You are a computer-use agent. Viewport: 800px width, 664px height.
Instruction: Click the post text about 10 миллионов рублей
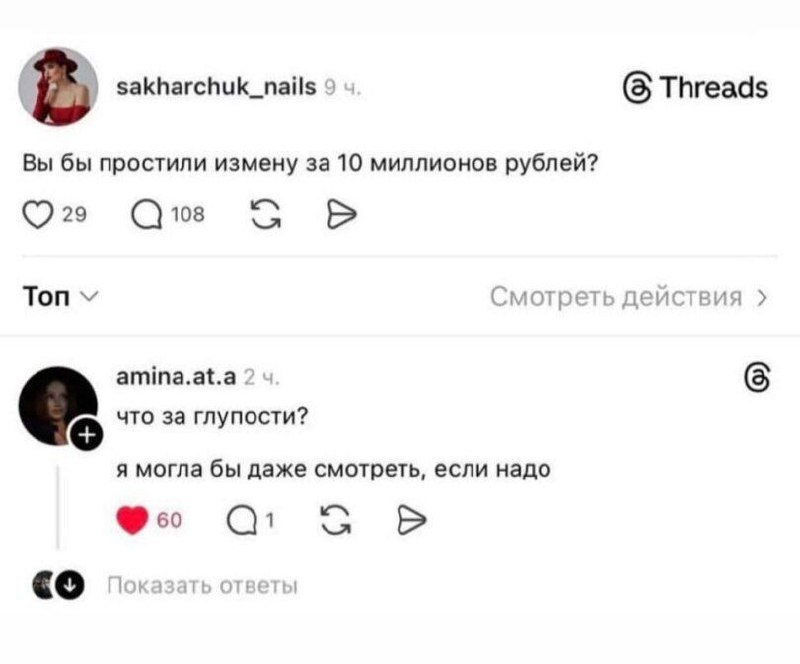[x=310, y=162]
